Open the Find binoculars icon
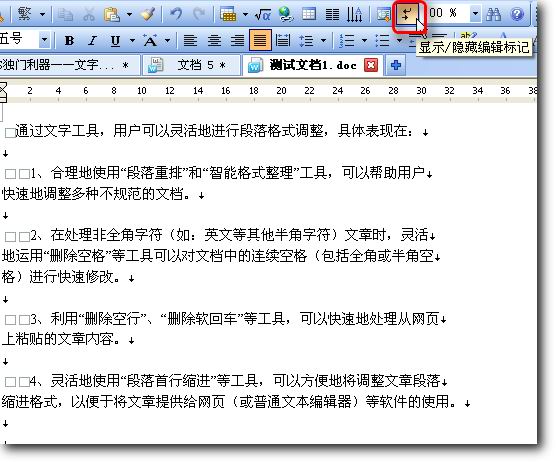 point(494,14)
